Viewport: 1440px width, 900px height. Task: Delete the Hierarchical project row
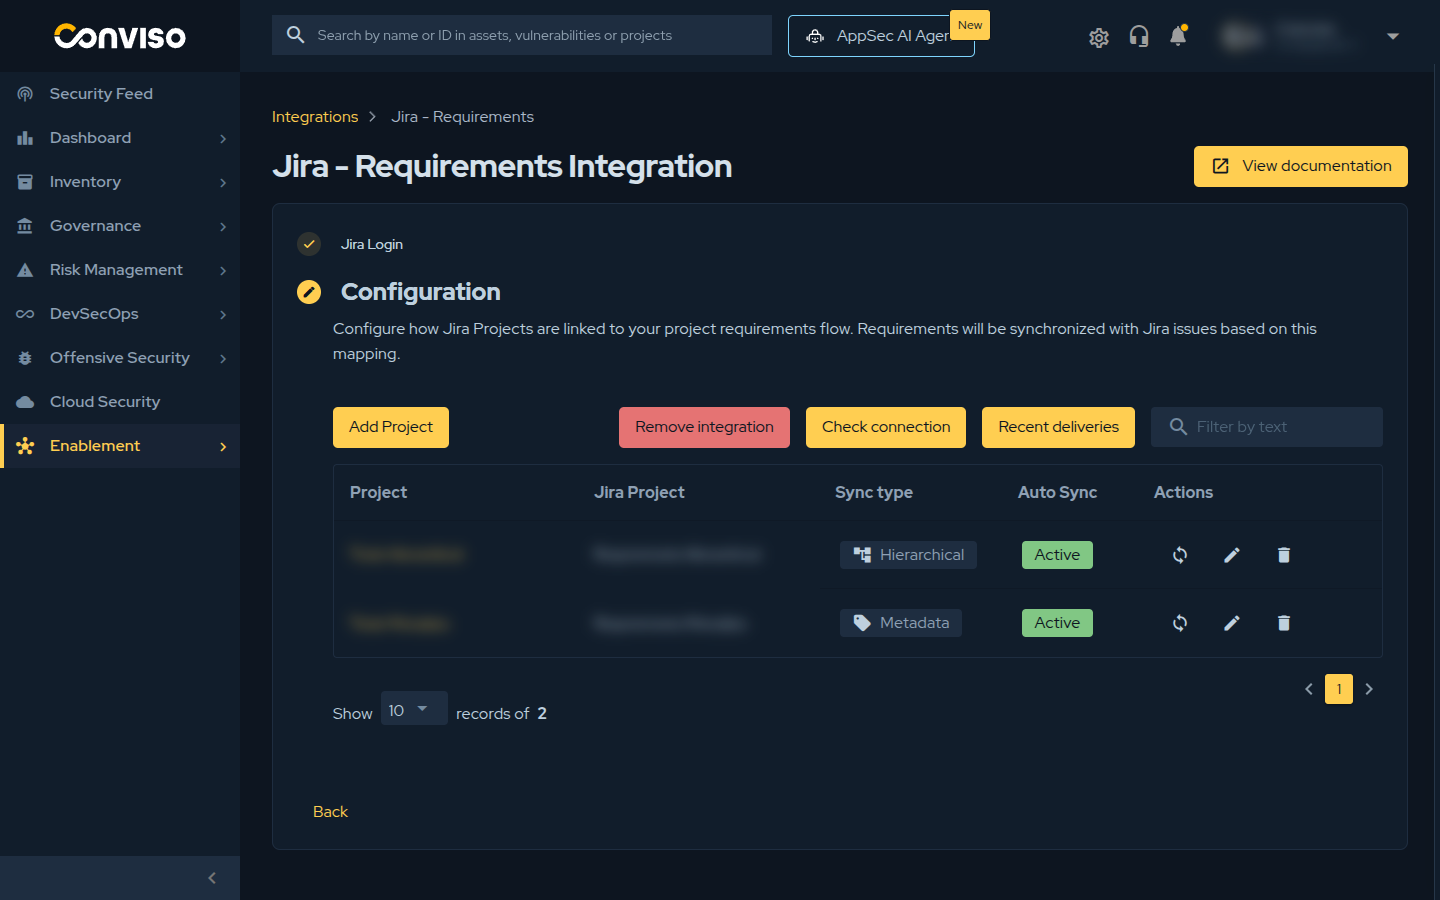[x=1284, y=555]
